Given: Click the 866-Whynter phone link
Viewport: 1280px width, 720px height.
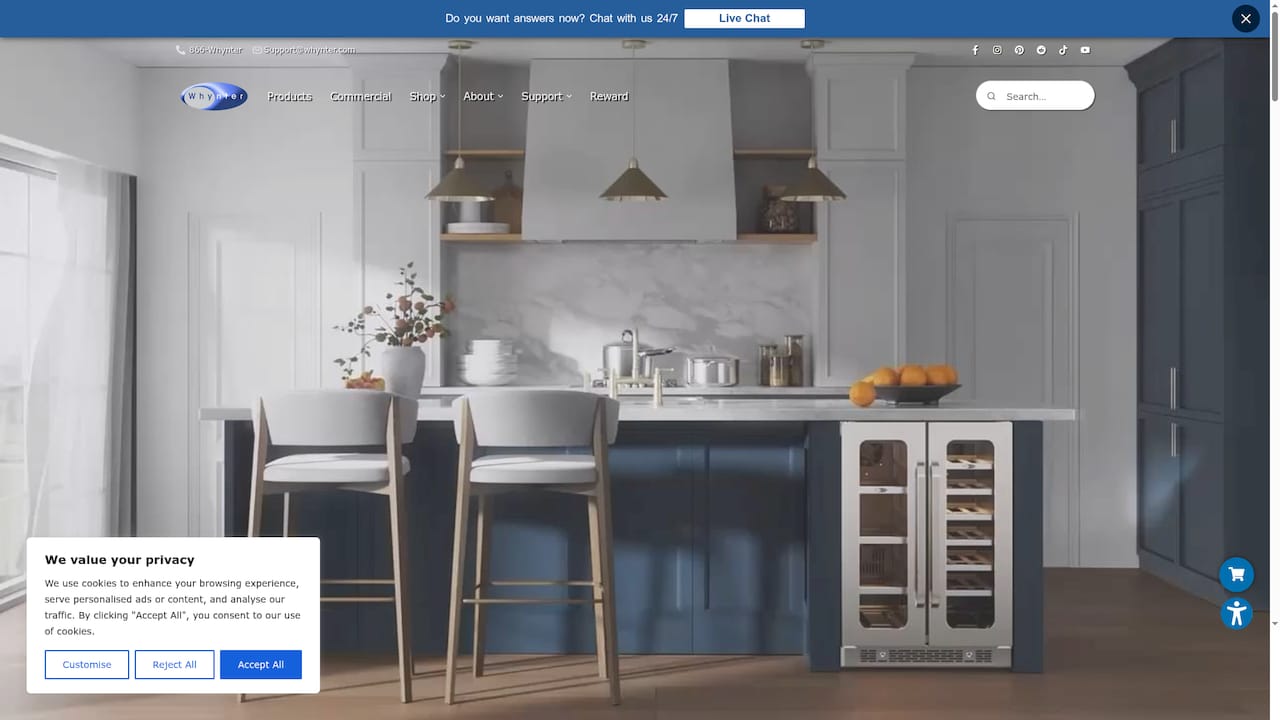Looking at the screenshot, I should [x=215, y=50].
